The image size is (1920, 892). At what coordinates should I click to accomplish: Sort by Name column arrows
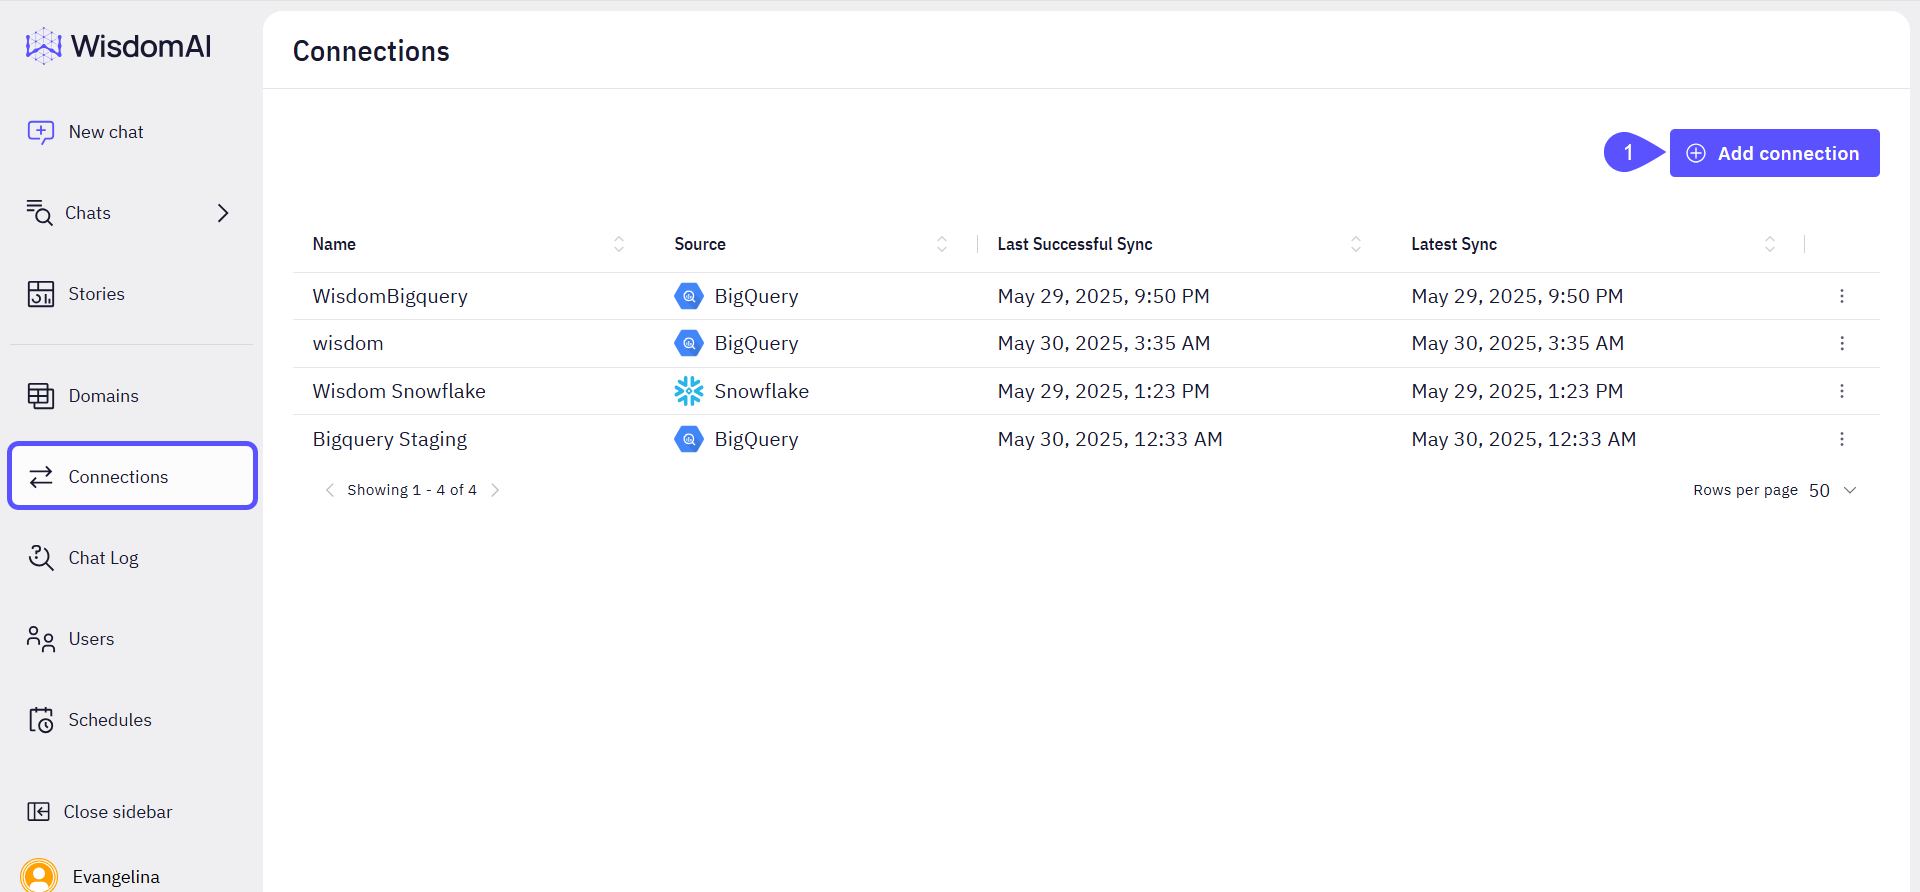pyautogui.click(x=619, y=244)
